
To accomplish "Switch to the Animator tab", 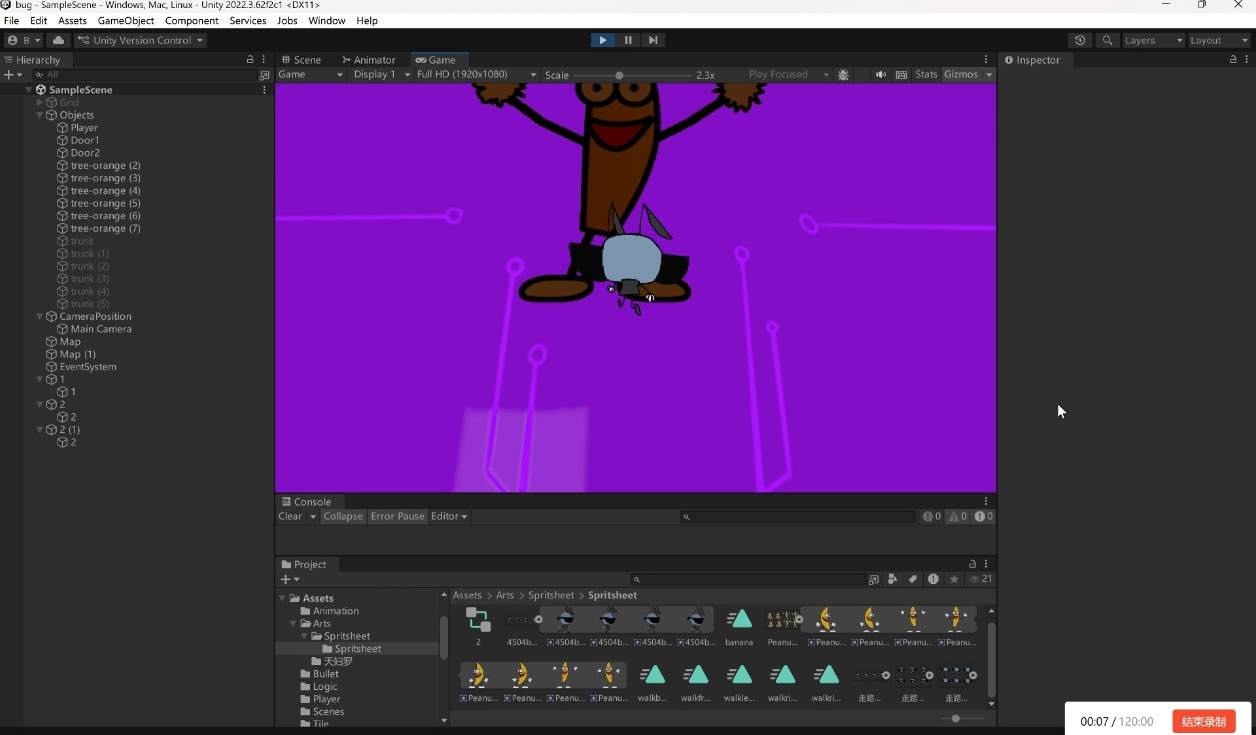I will tap(369, 60).
